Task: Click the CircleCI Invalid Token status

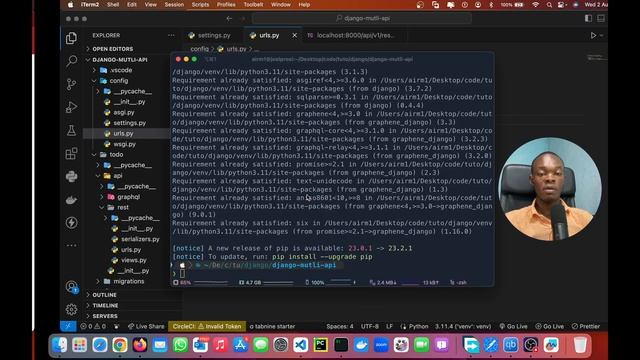Action: 207,326
